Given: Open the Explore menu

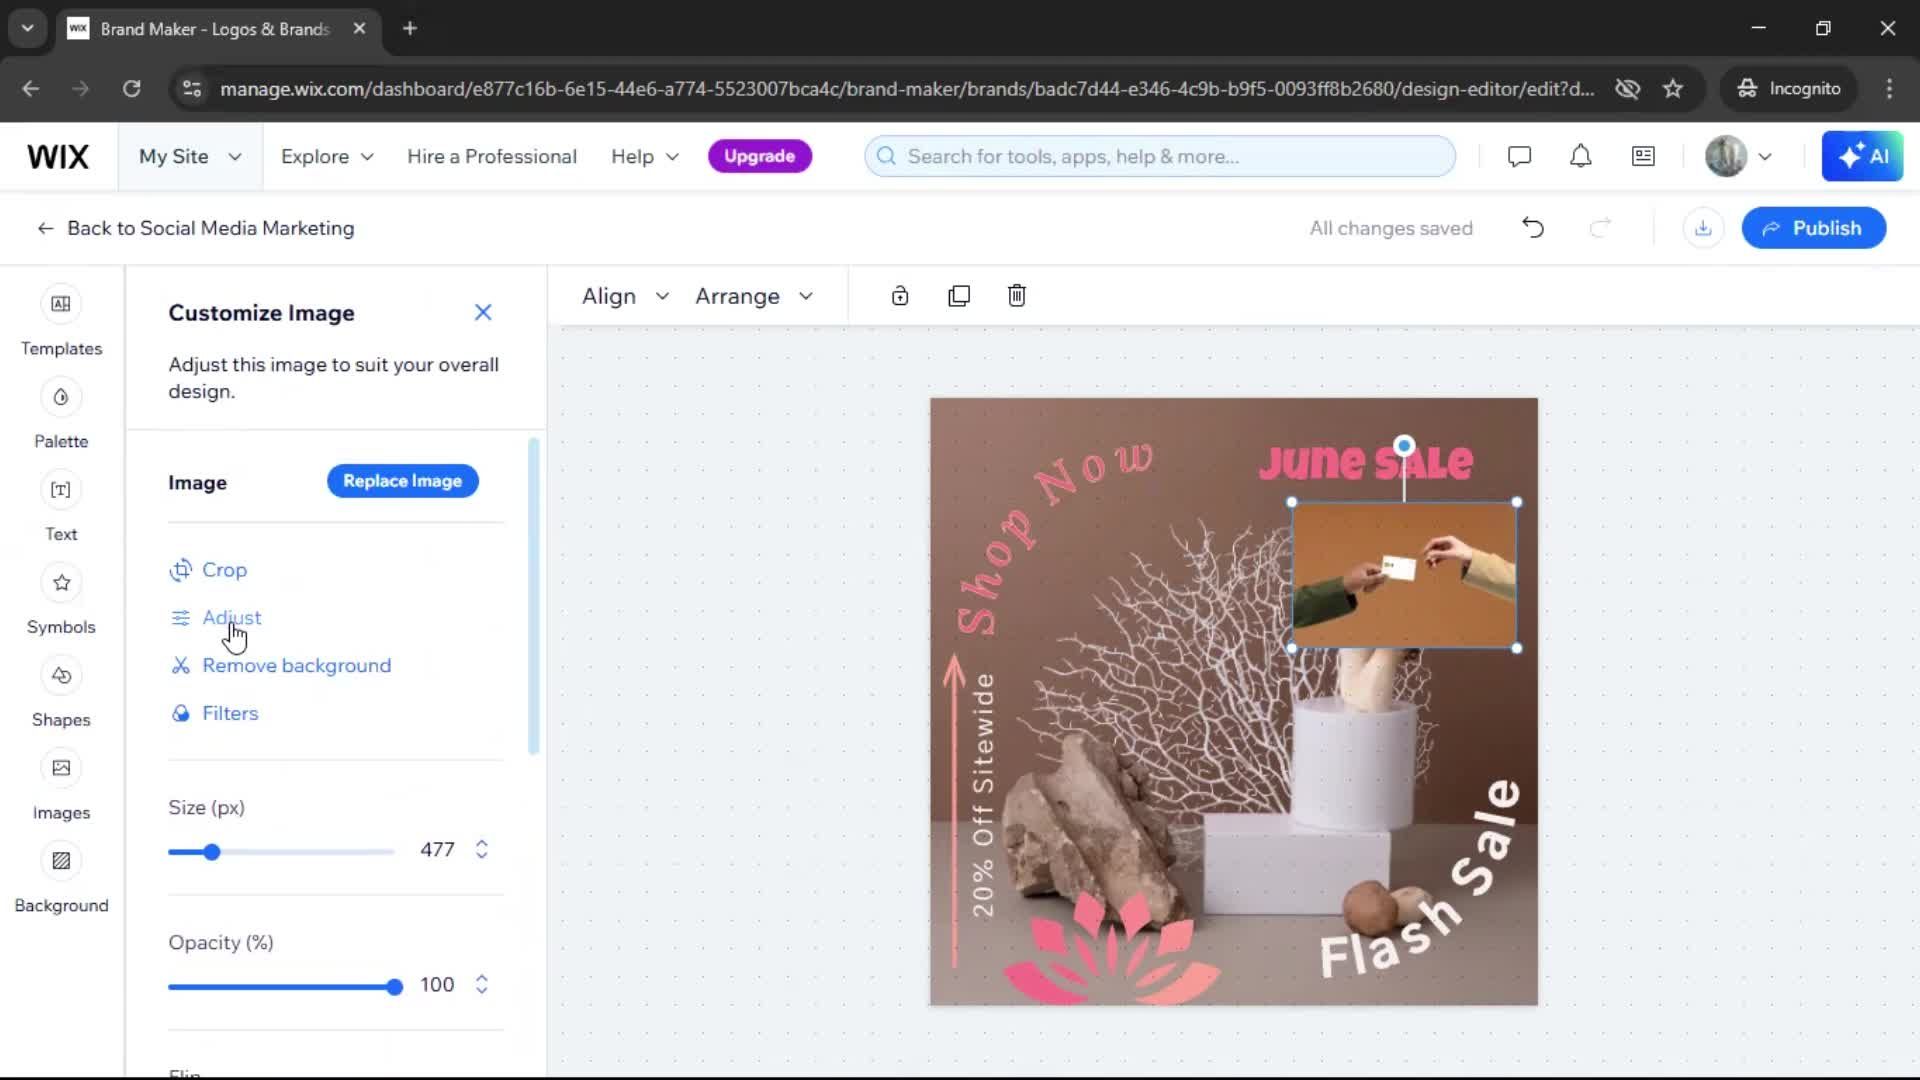Looking at the screenshot, I should click(327, 156).
